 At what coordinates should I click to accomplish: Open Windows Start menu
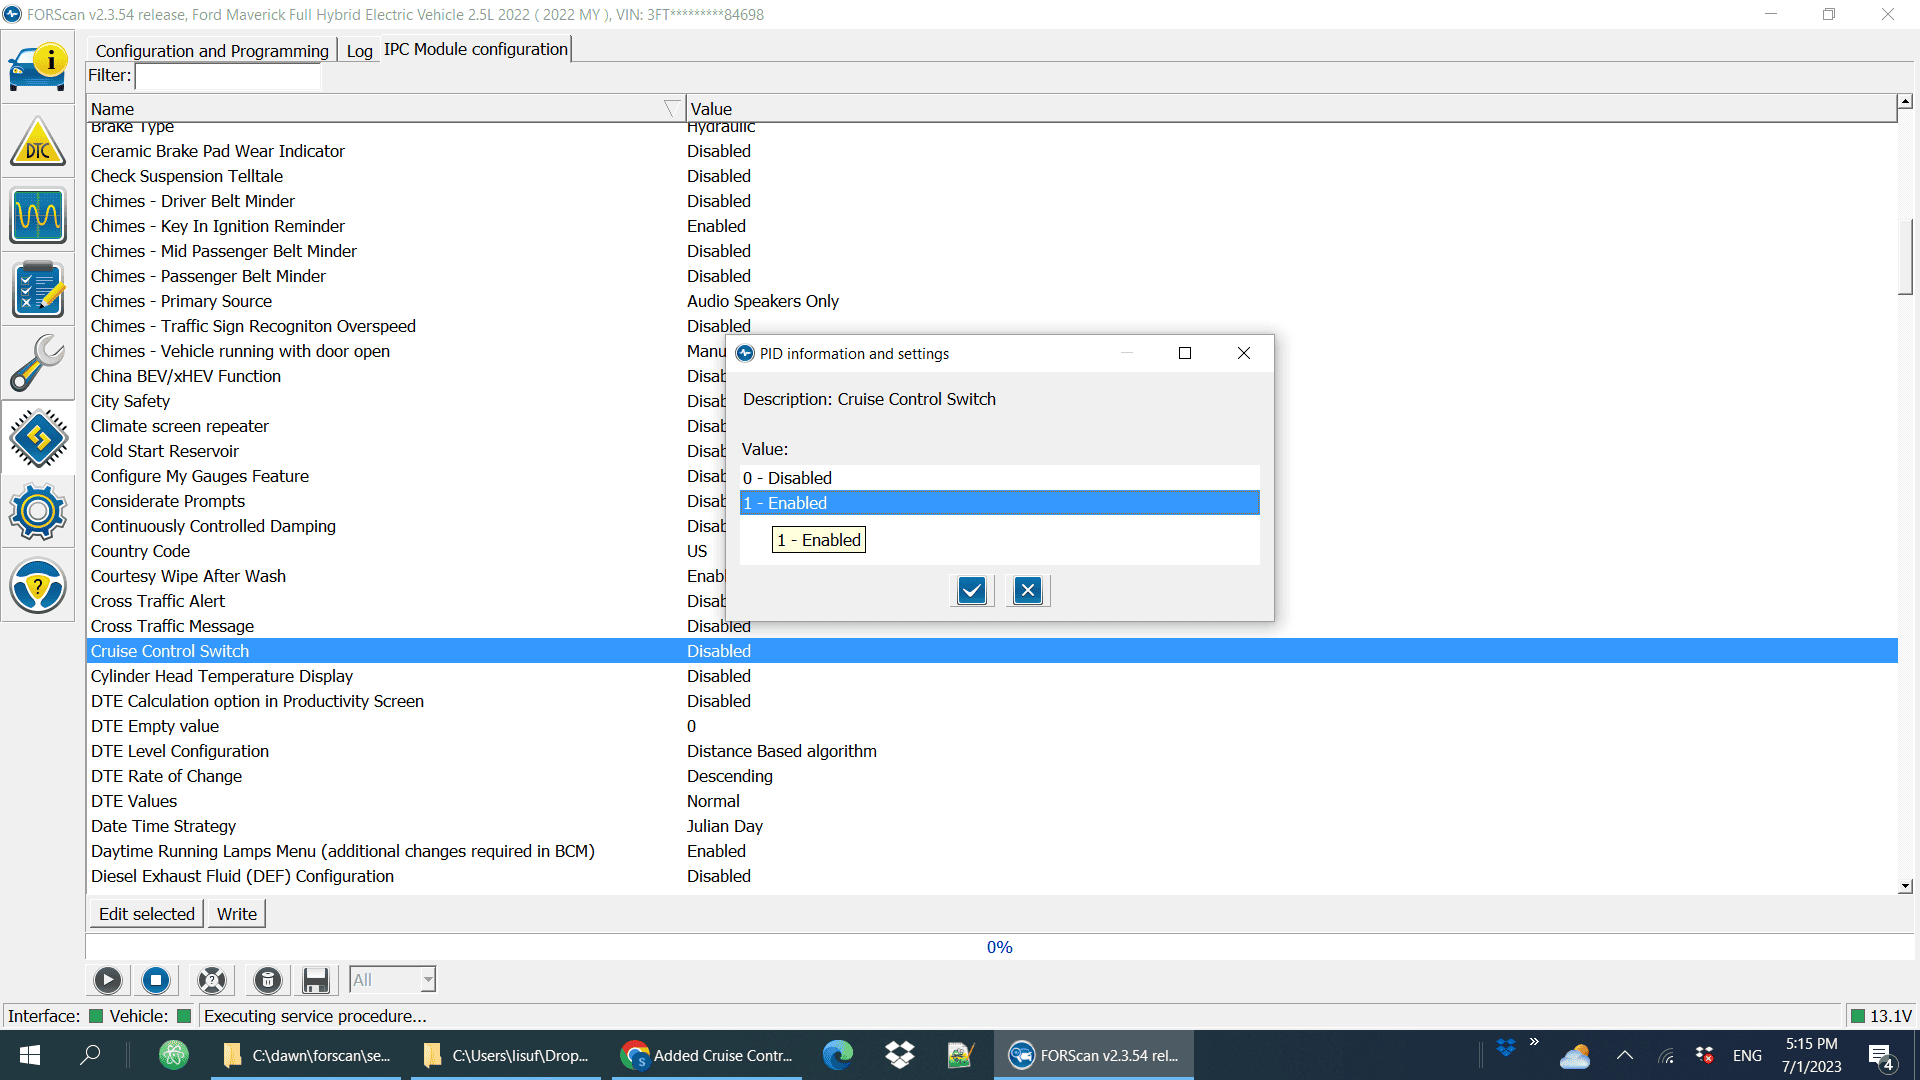point(30,1055)
